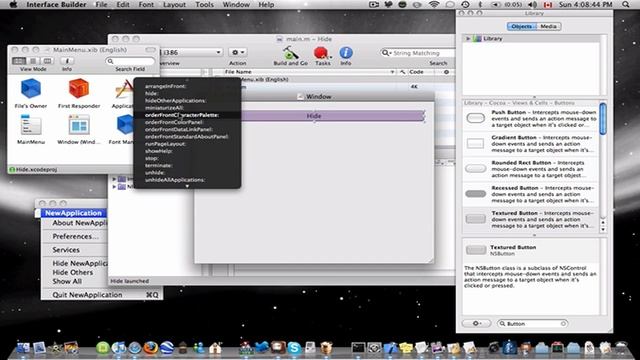
Task: Click the Library search field containing Button
Action: click(532, 324)
